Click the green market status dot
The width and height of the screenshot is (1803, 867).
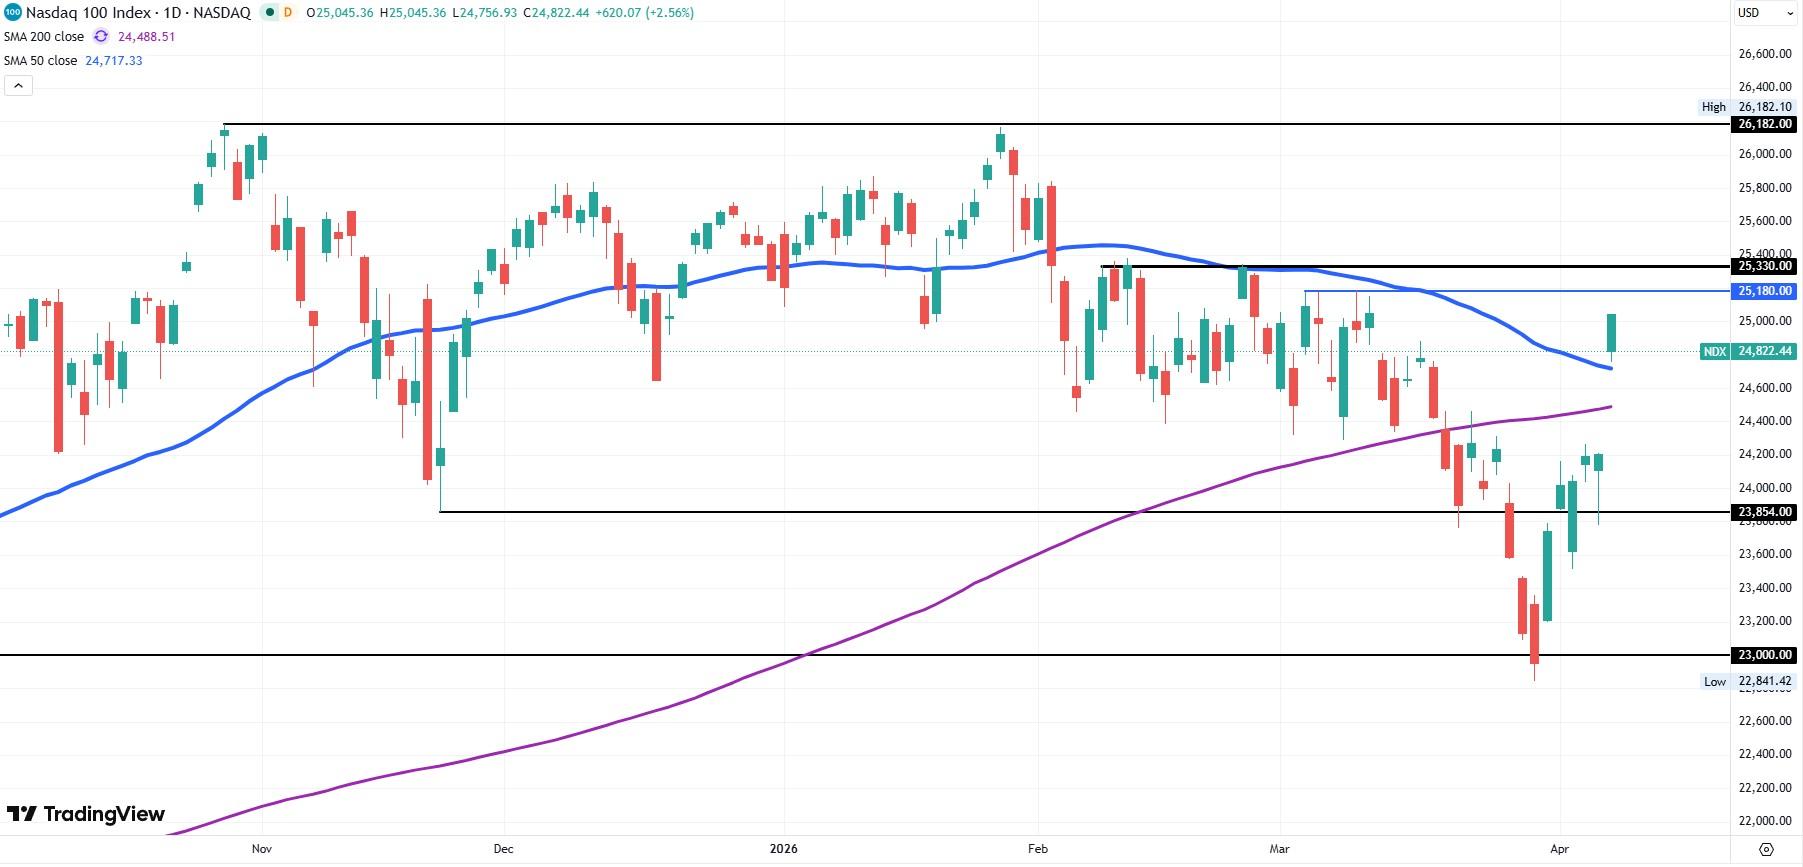[x=268, y=13]
